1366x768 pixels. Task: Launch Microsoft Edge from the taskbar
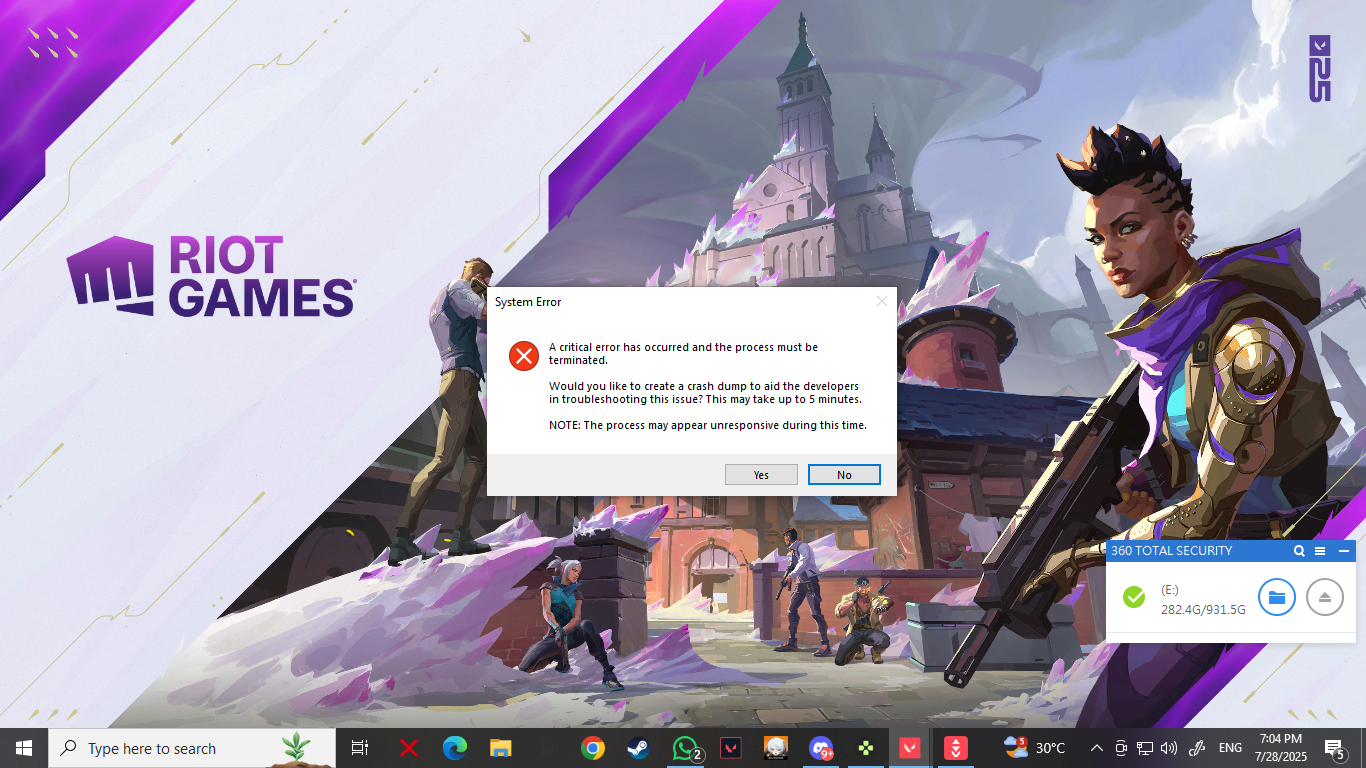click(455, 748)
